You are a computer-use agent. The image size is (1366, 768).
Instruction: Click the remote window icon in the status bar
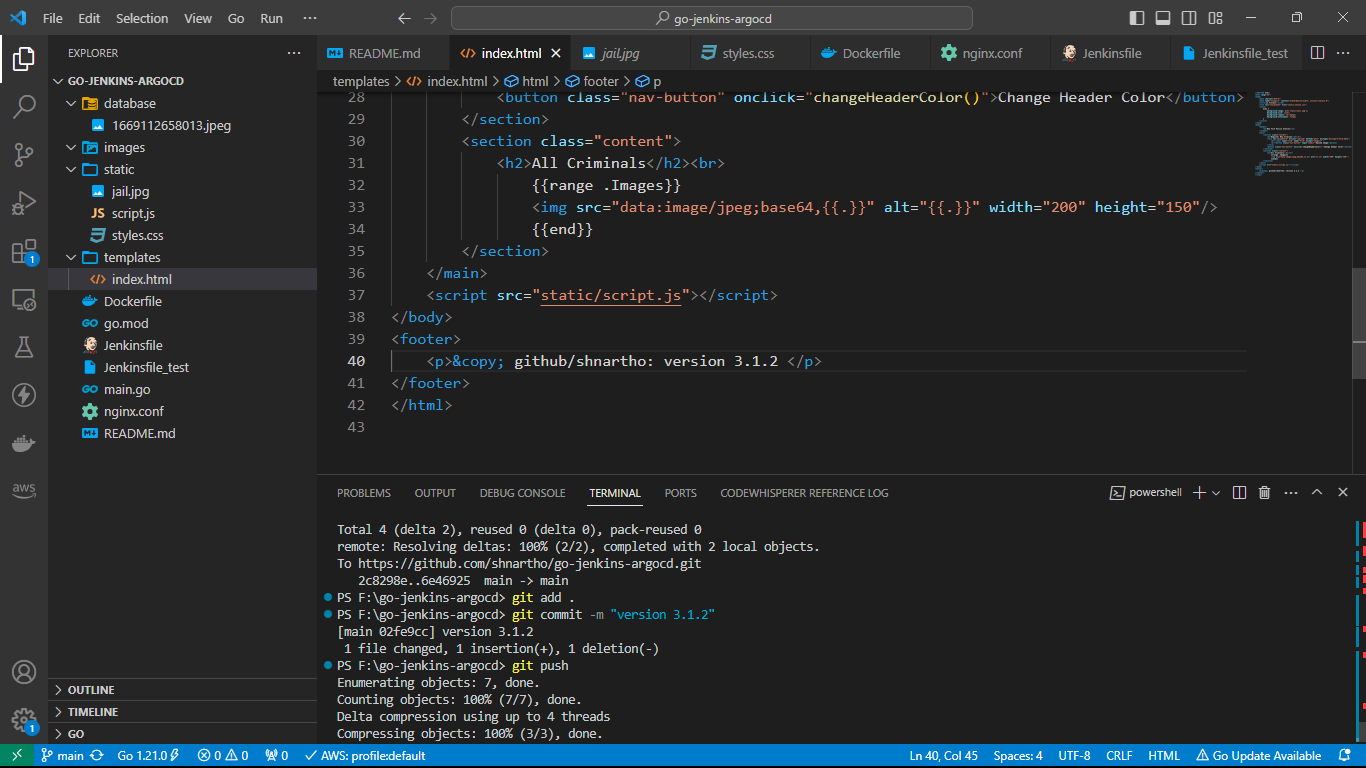tap(17, 755)
